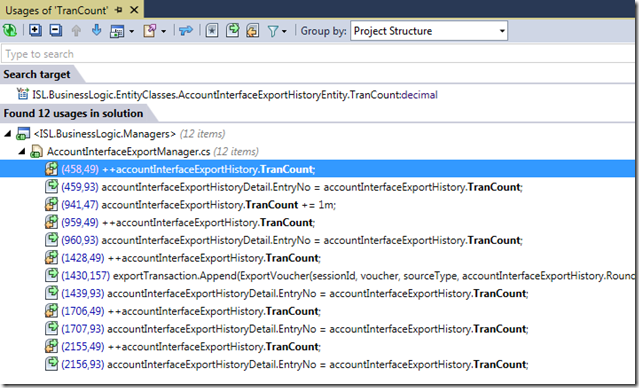This screenshot has width=639, height=388.
Task: Click the 'Found 12 usages in solution' header
Action: click(73, 113)
